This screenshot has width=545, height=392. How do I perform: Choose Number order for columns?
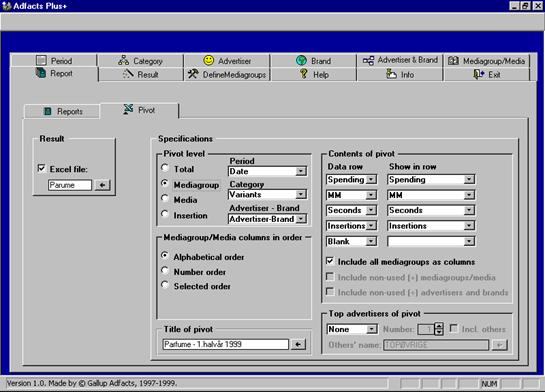coord(165,270)
